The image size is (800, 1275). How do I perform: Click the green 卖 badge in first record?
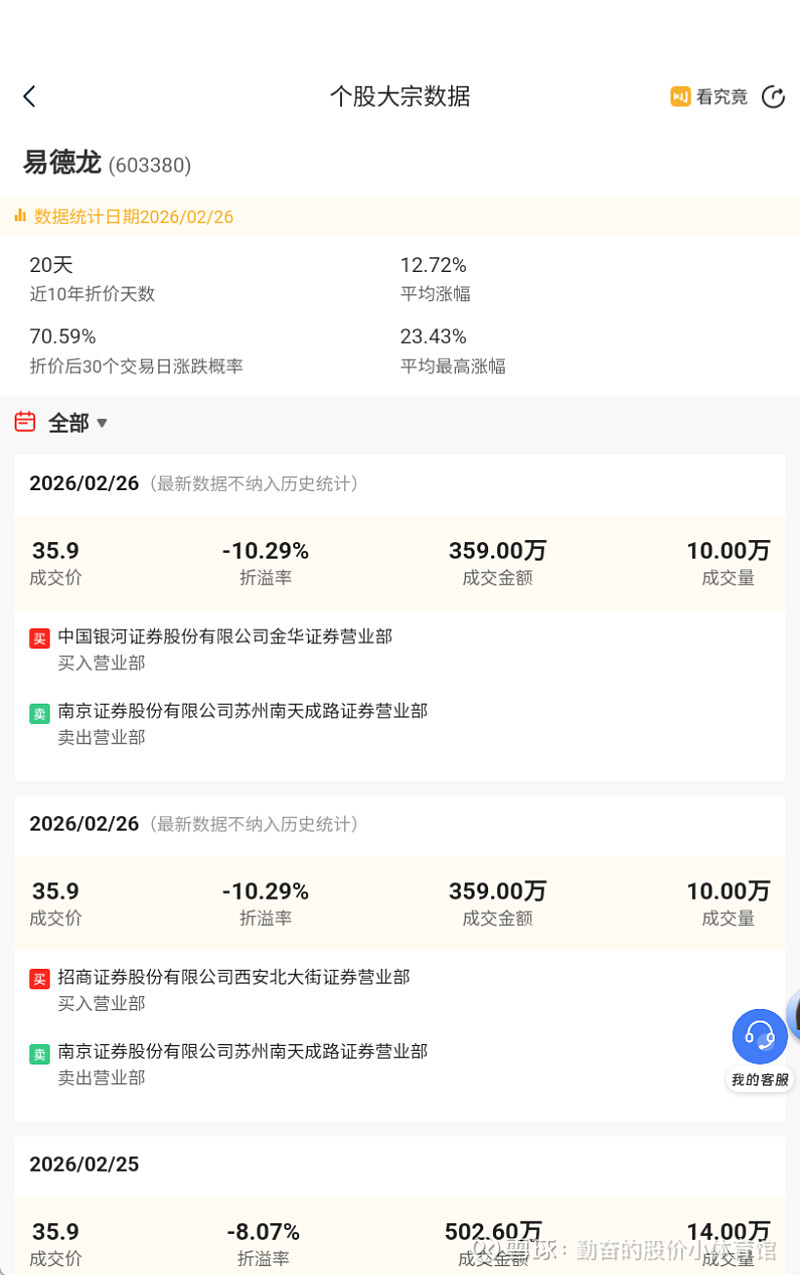click(39, 713)
